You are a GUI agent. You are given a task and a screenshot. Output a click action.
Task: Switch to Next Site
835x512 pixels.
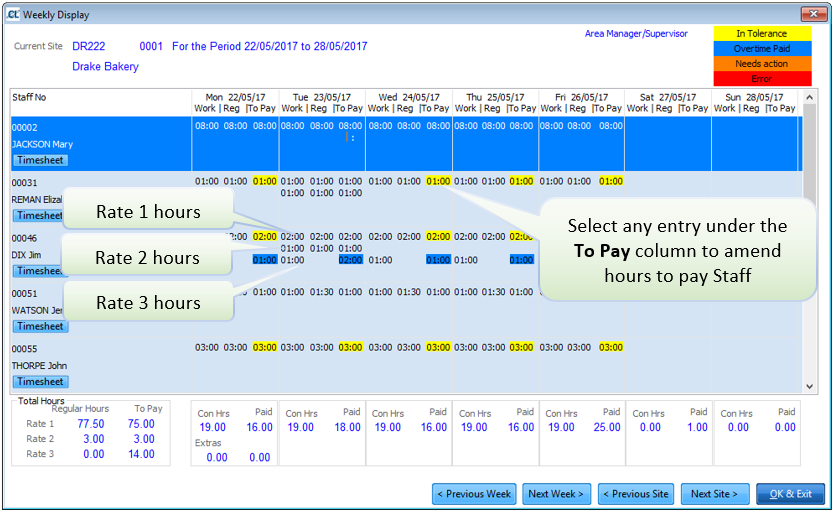pos(715,494)
